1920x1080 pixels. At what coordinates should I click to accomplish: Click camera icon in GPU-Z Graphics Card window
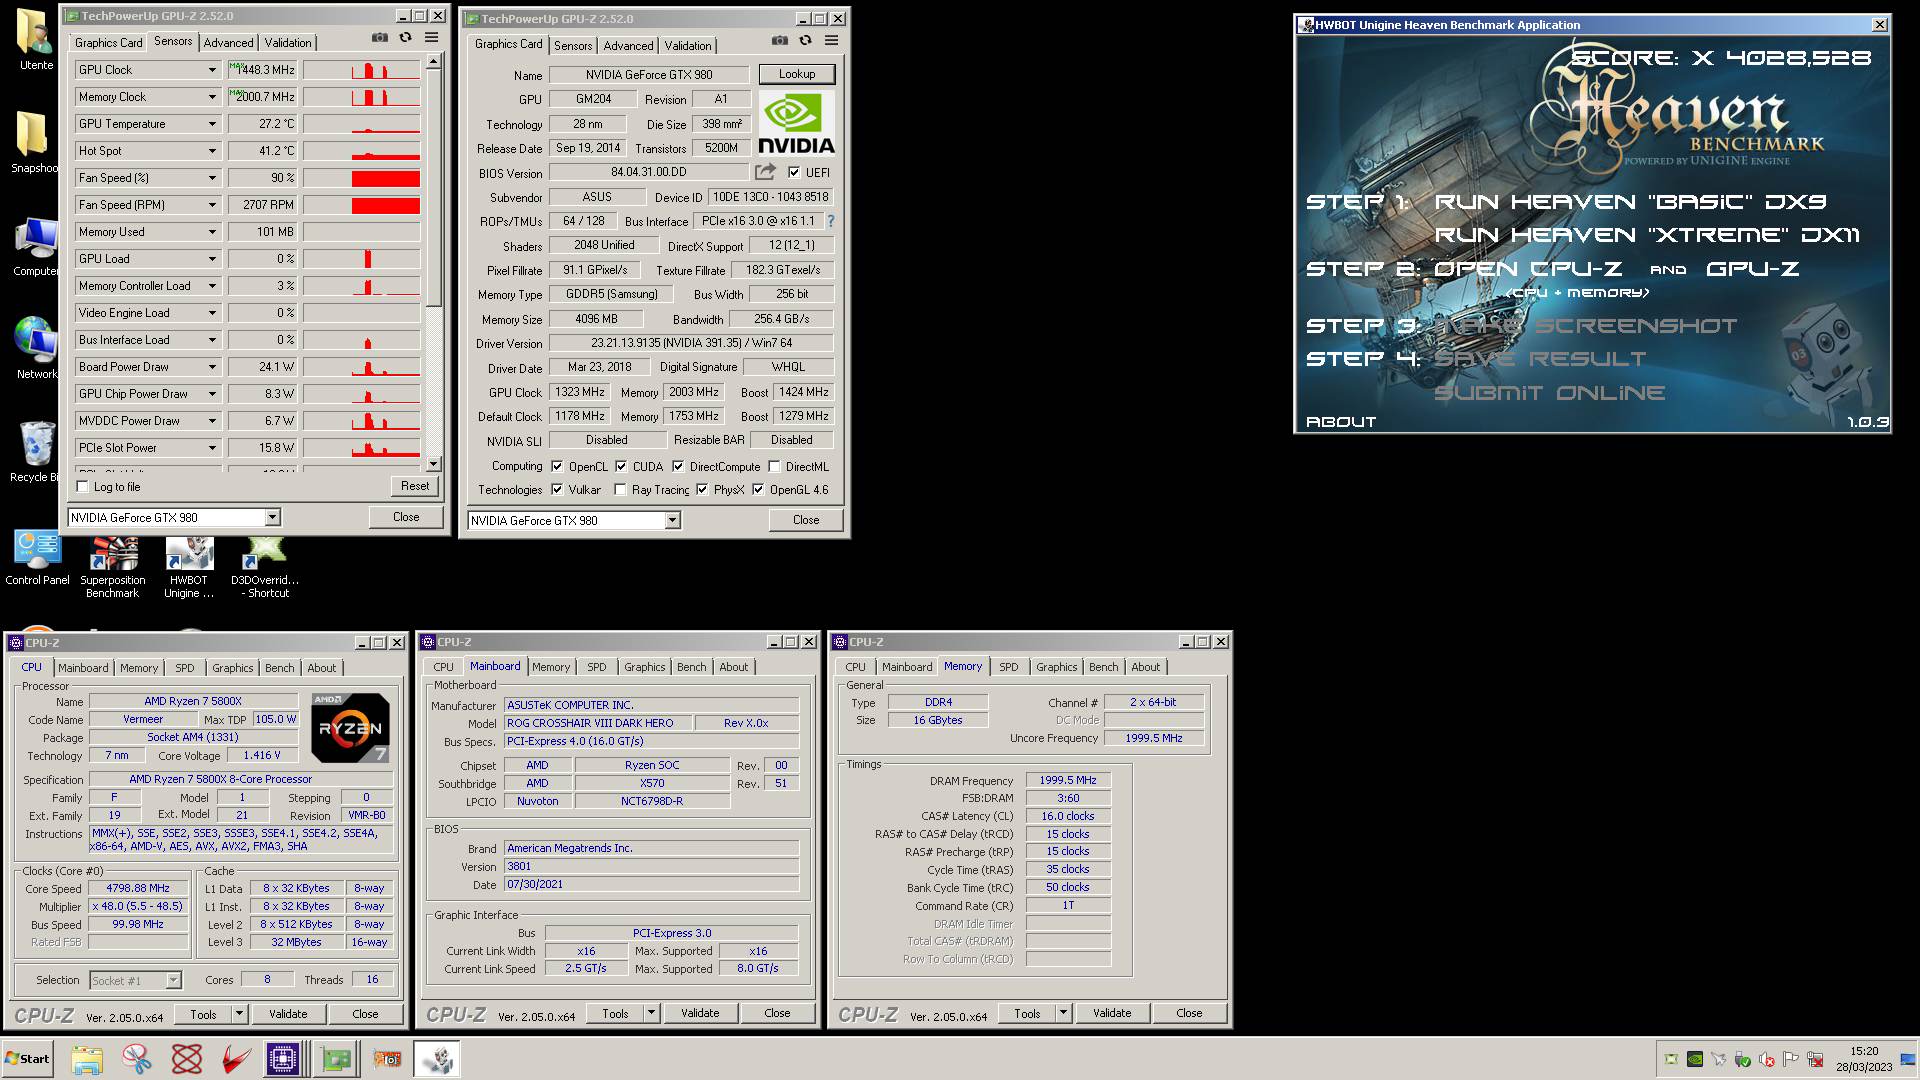pos(780,41)
